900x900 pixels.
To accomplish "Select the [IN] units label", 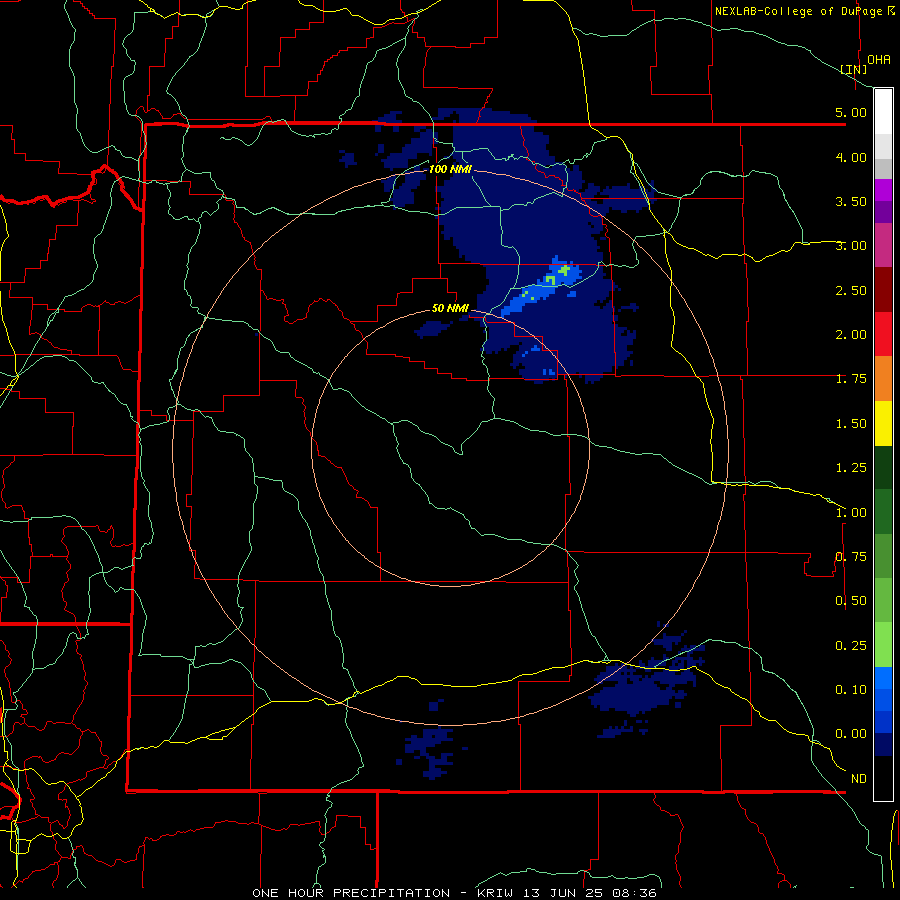I will 854,69.
